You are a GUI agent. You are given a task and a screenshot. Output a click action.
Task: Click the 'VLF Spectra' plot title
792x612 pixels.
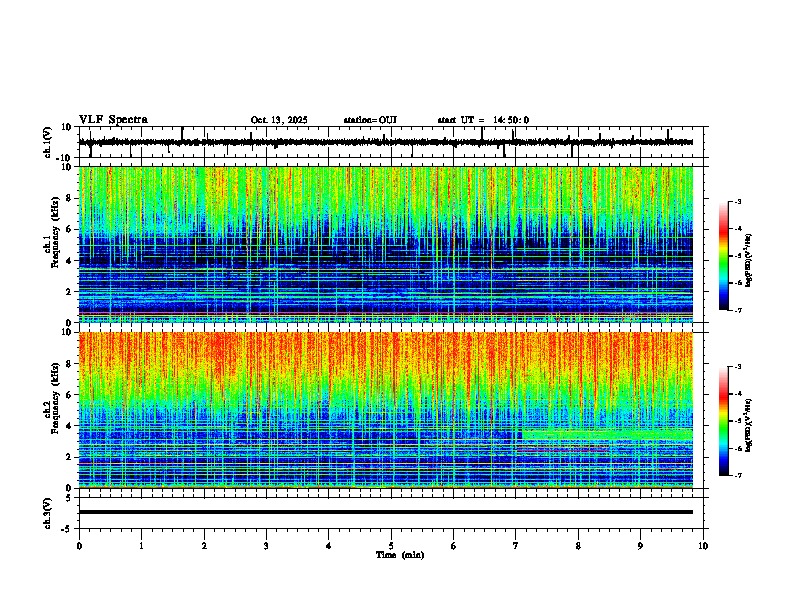113,120
